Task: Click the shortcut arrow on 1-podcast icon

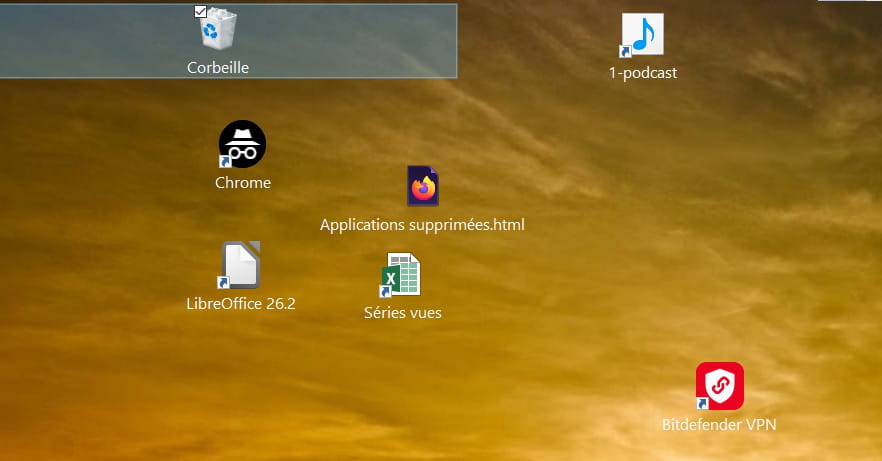Action: [626, 51]
